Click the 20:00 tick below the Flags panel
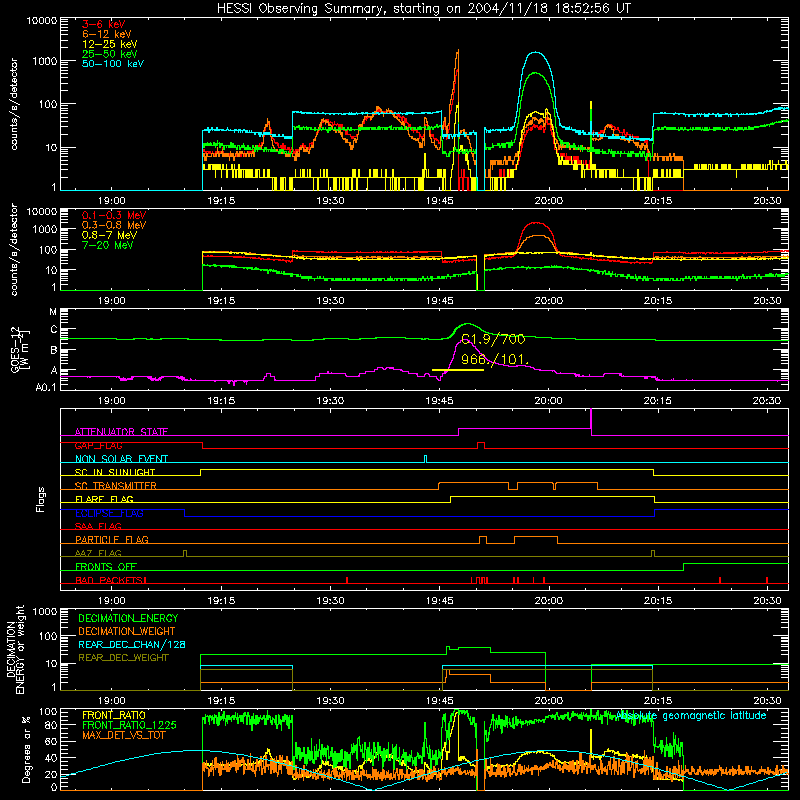Screen dimensions: 800x800 pyautogui.click(x=548, y=601)
